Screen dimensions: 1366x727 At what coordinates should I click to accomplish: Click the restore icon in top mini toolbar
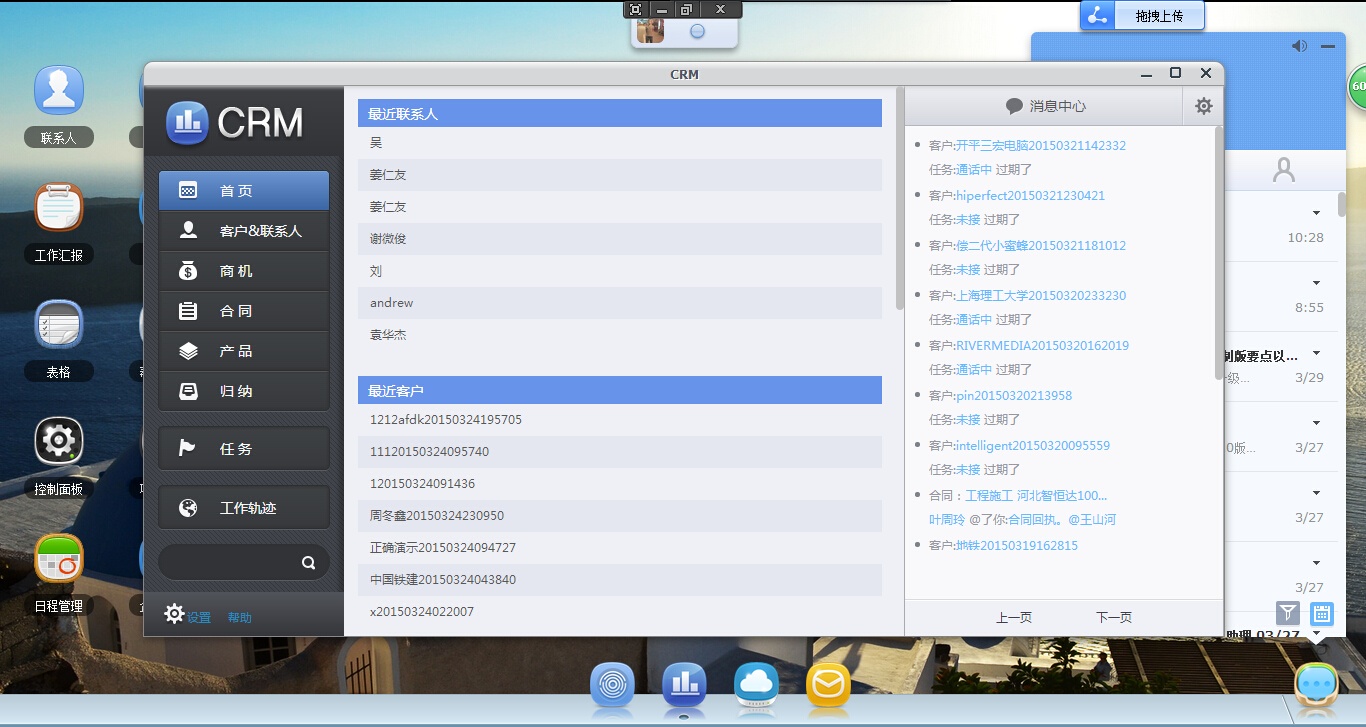click(x=686, y=9)
